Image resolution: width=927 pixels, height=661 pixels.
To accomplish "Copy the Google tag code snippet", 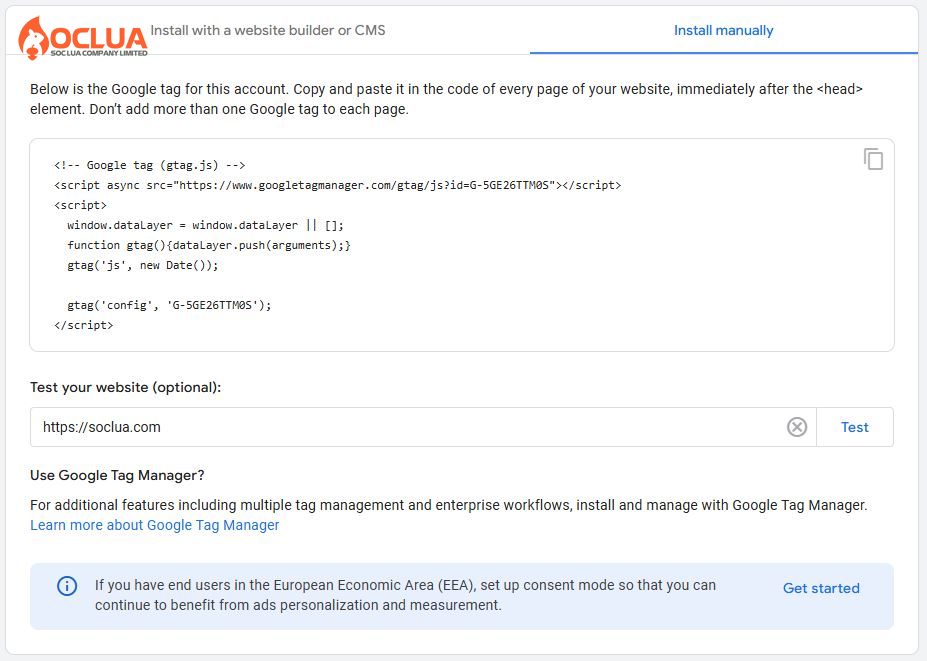I will [873, 159].
